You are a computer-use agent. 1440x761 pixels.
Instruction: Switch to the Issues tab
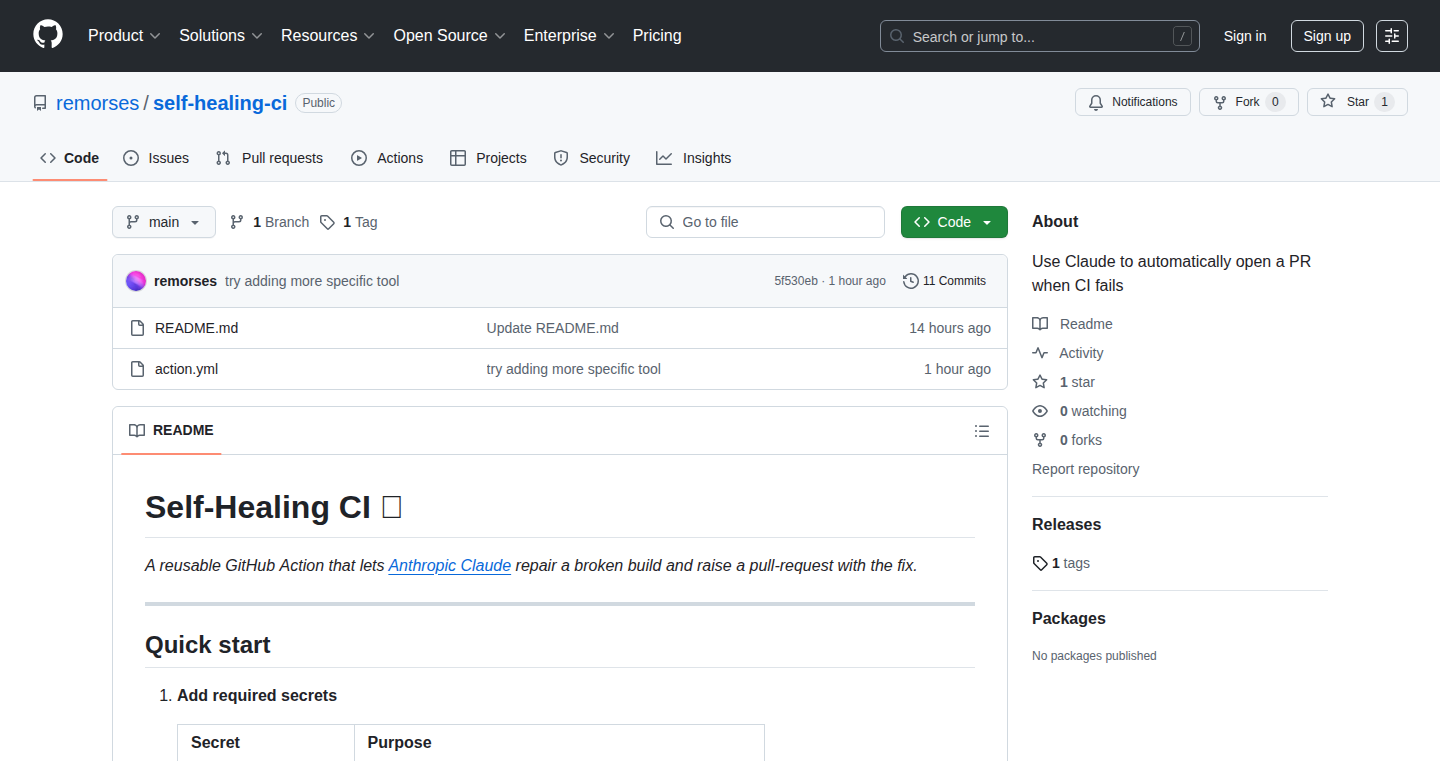pos(156,158)
